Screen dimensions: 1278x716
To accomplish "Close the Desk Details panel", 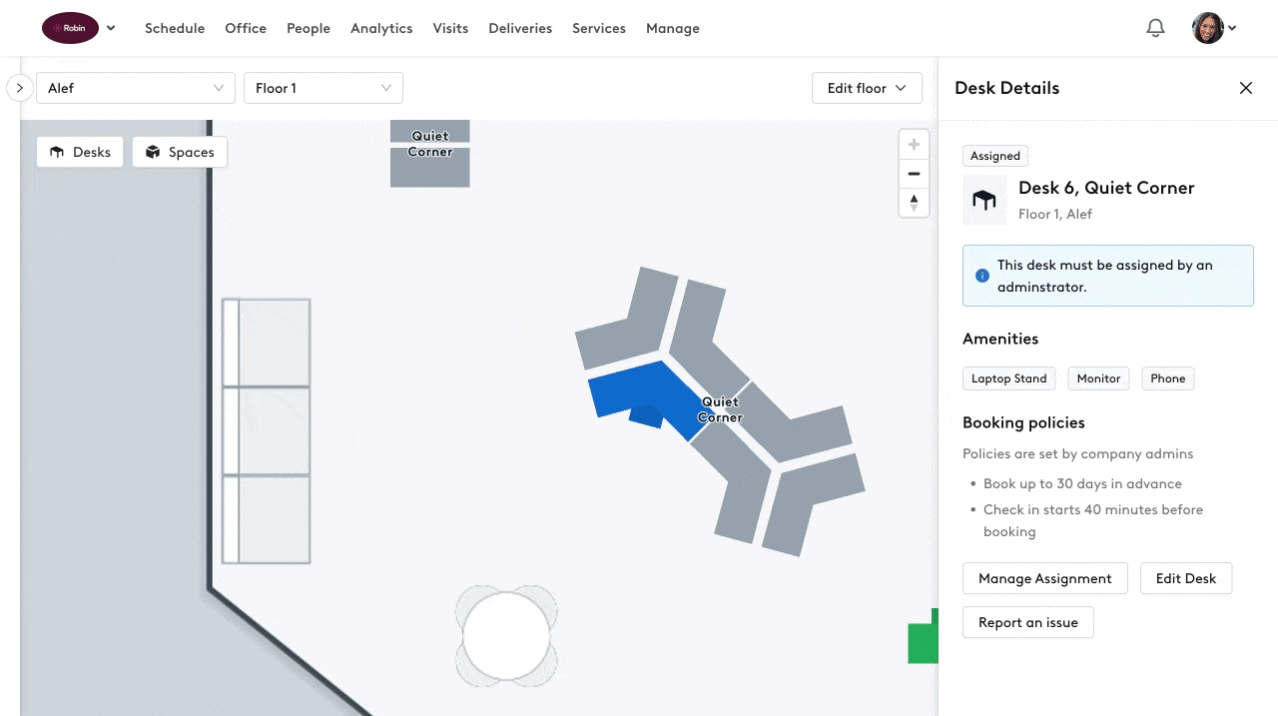I will click(1245, 88).
